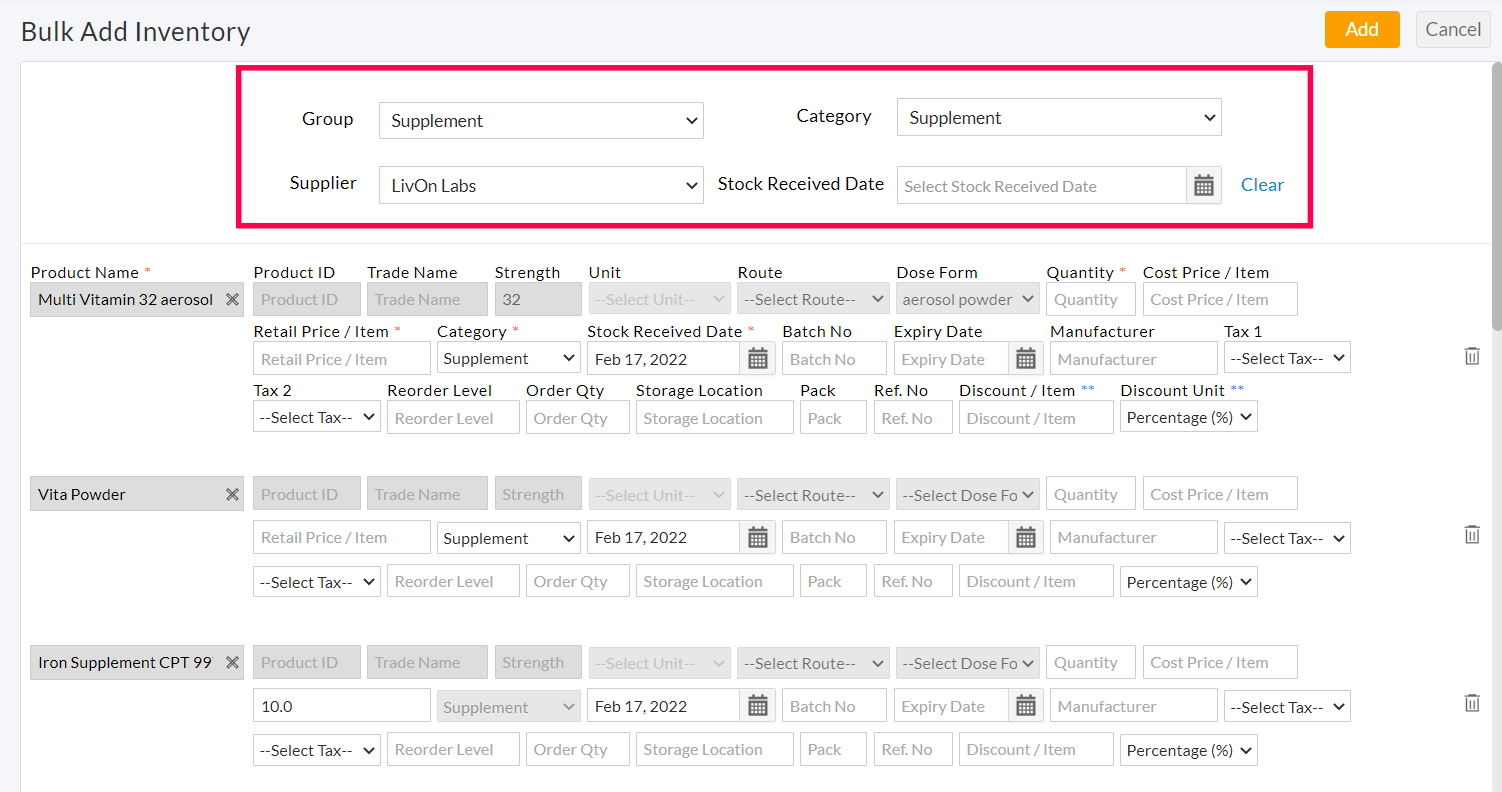Delete the Vita Powder row via trash icon
The image size is (1502, 792).
[1472, 534]
